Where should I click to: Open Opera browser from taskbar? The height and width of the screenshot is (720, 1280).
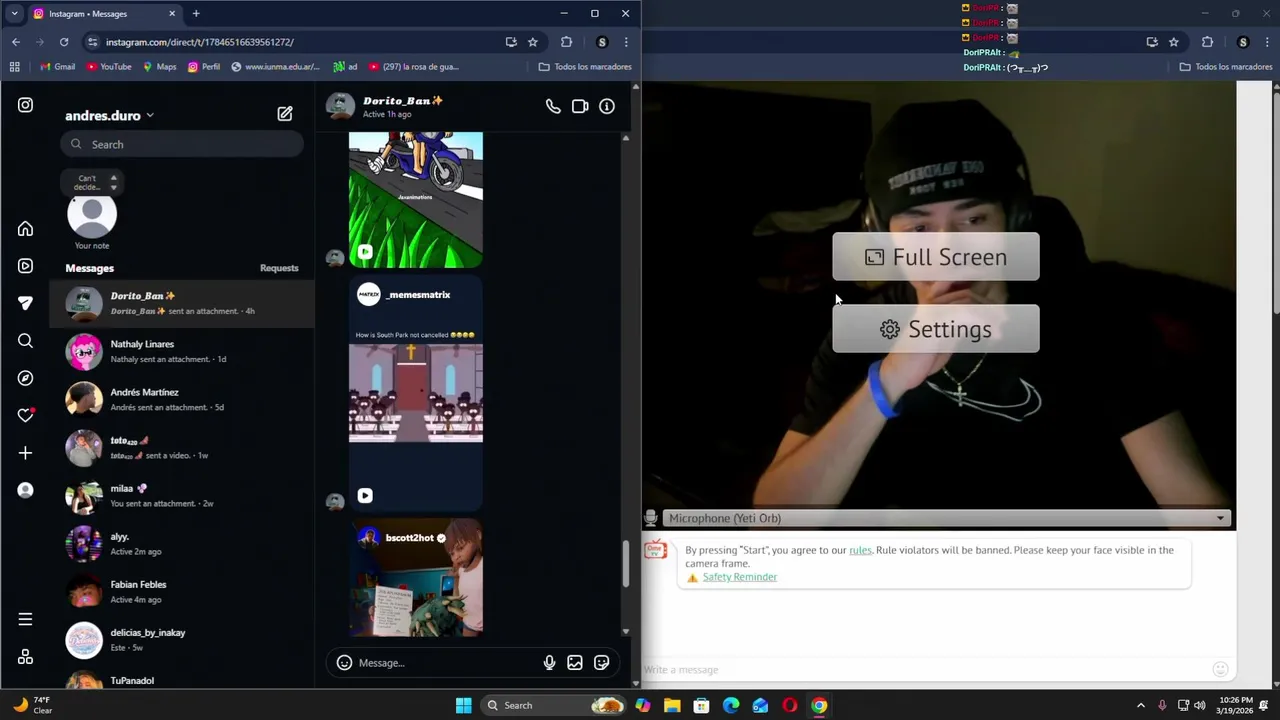790,705
